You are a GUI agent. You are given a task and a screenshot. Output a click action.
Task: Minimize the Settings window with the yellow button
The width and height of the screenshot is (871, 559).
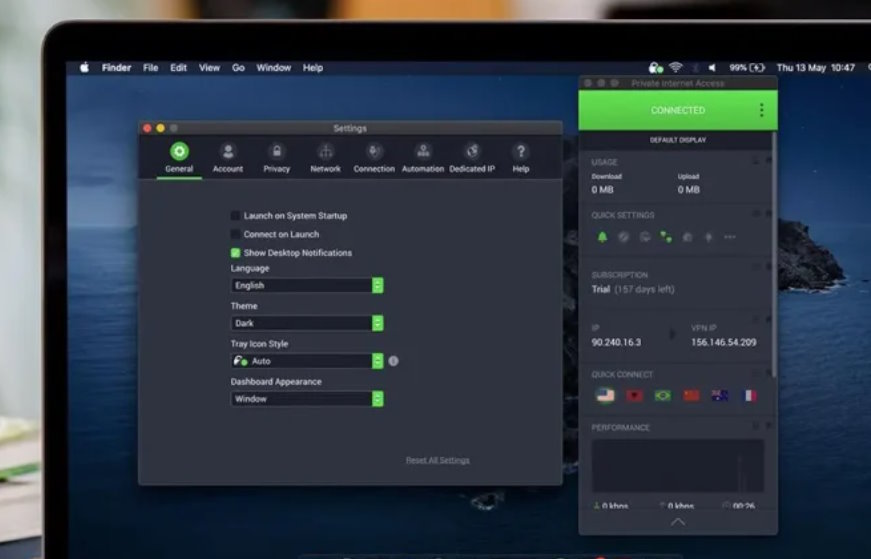(x=161, y=128)
